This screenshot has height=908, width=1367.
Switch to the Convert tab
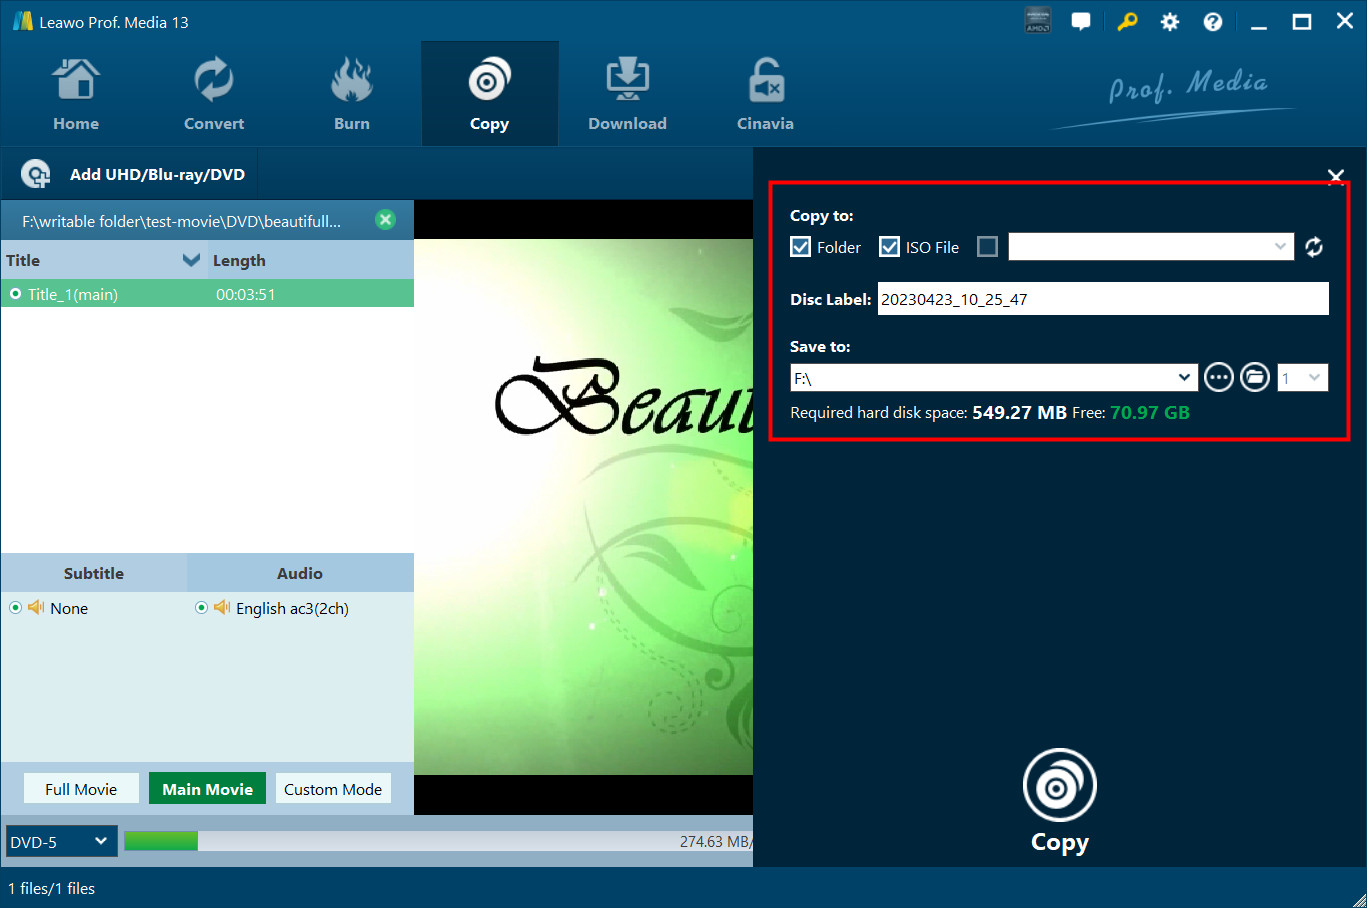pyautogui.click(x=214, y=94)
